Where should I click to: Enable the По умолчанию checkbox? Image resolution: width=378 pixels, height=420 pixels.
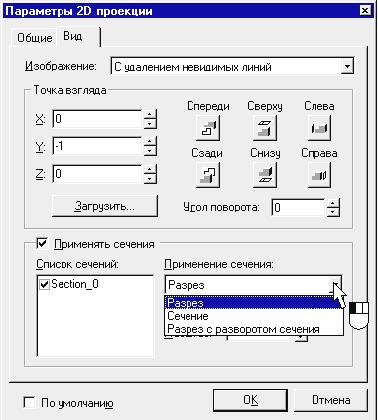point(30,402)
